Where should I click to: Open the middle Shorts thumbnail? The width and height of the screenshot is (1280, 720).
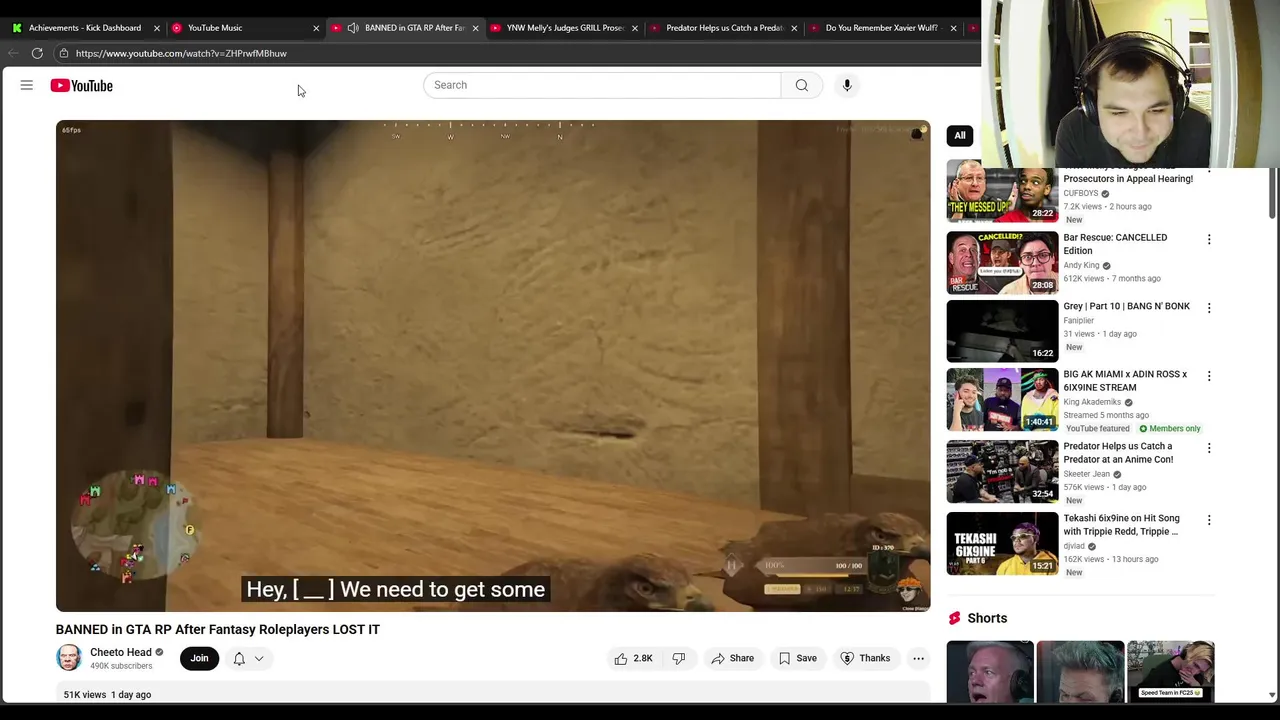coord(1080,672)
